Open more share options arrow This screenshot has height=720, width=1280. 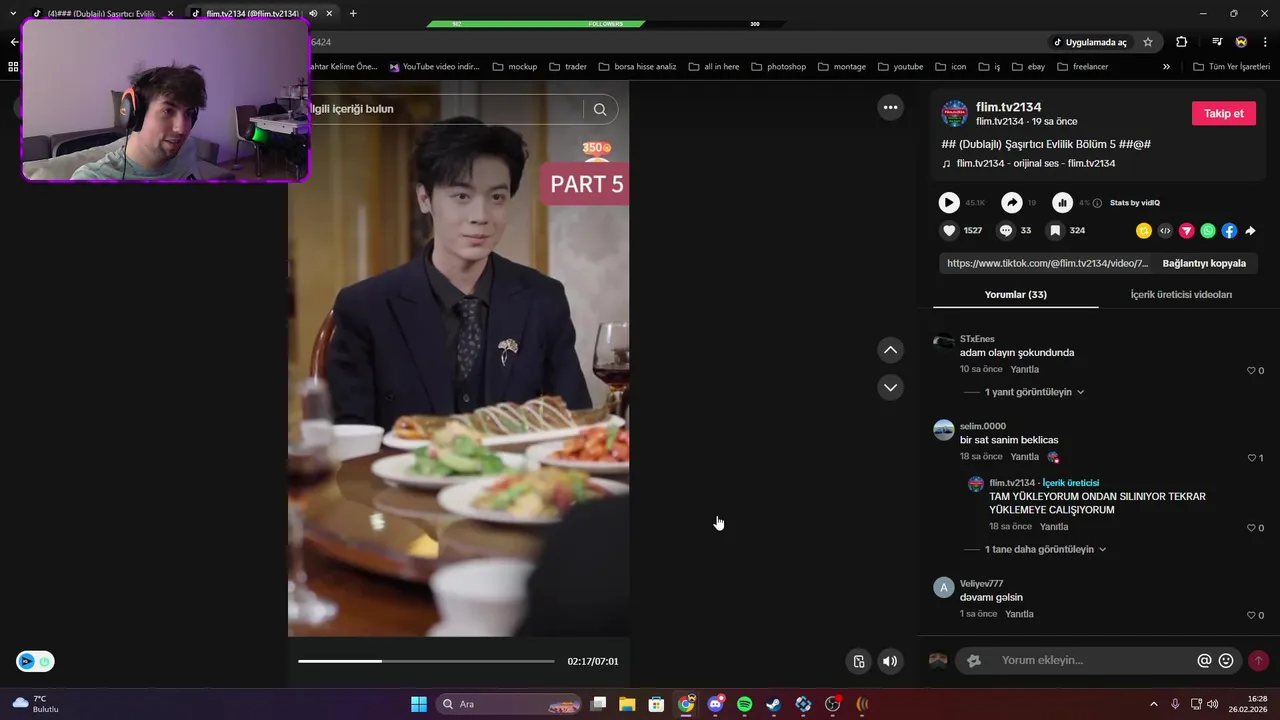pyautogui.click(x=1250, y=231)
